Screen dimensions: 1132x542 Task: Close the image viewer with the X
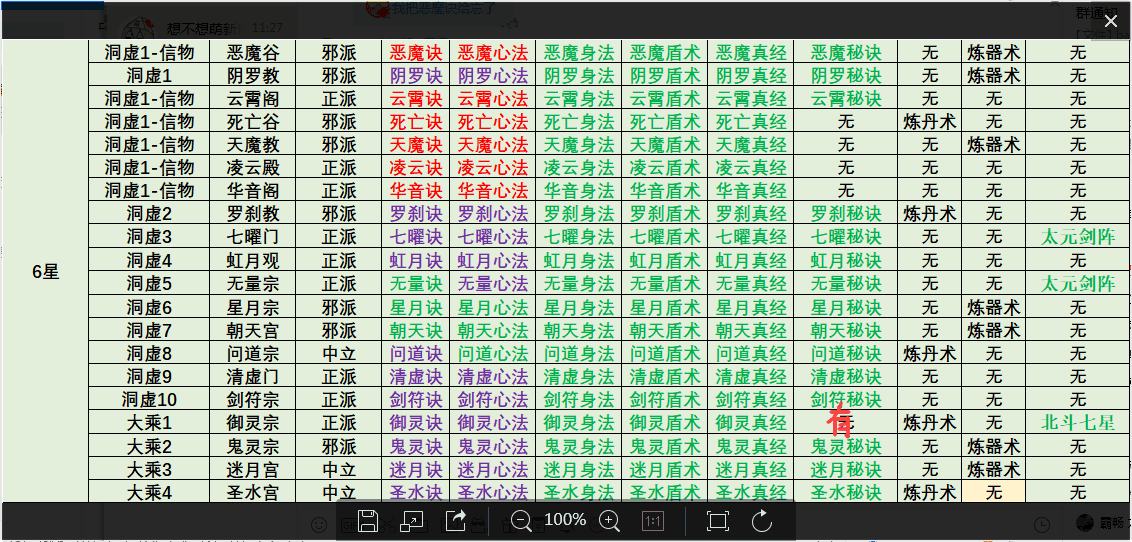coord(1111,21)
